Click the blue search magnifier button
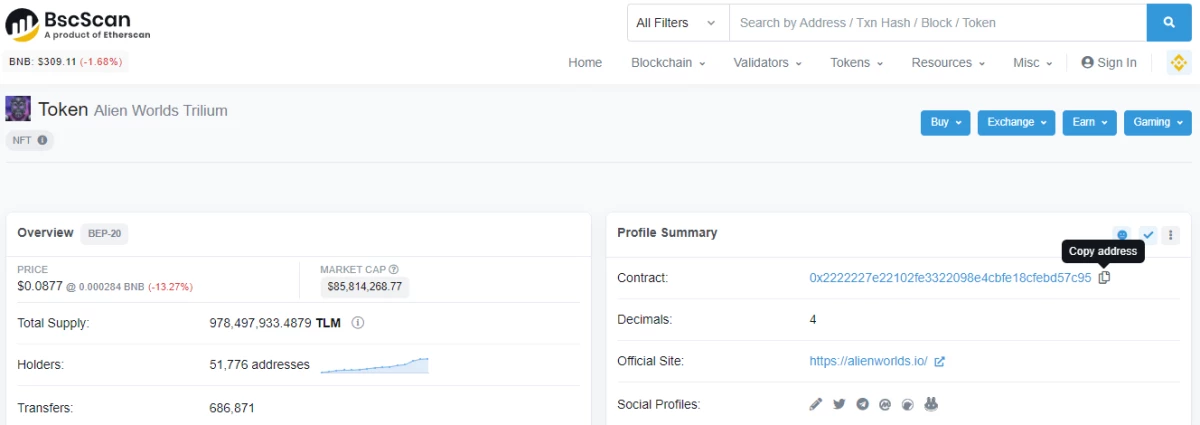The height and width of the screenshot is (425, 1200). coord(1168,23)
